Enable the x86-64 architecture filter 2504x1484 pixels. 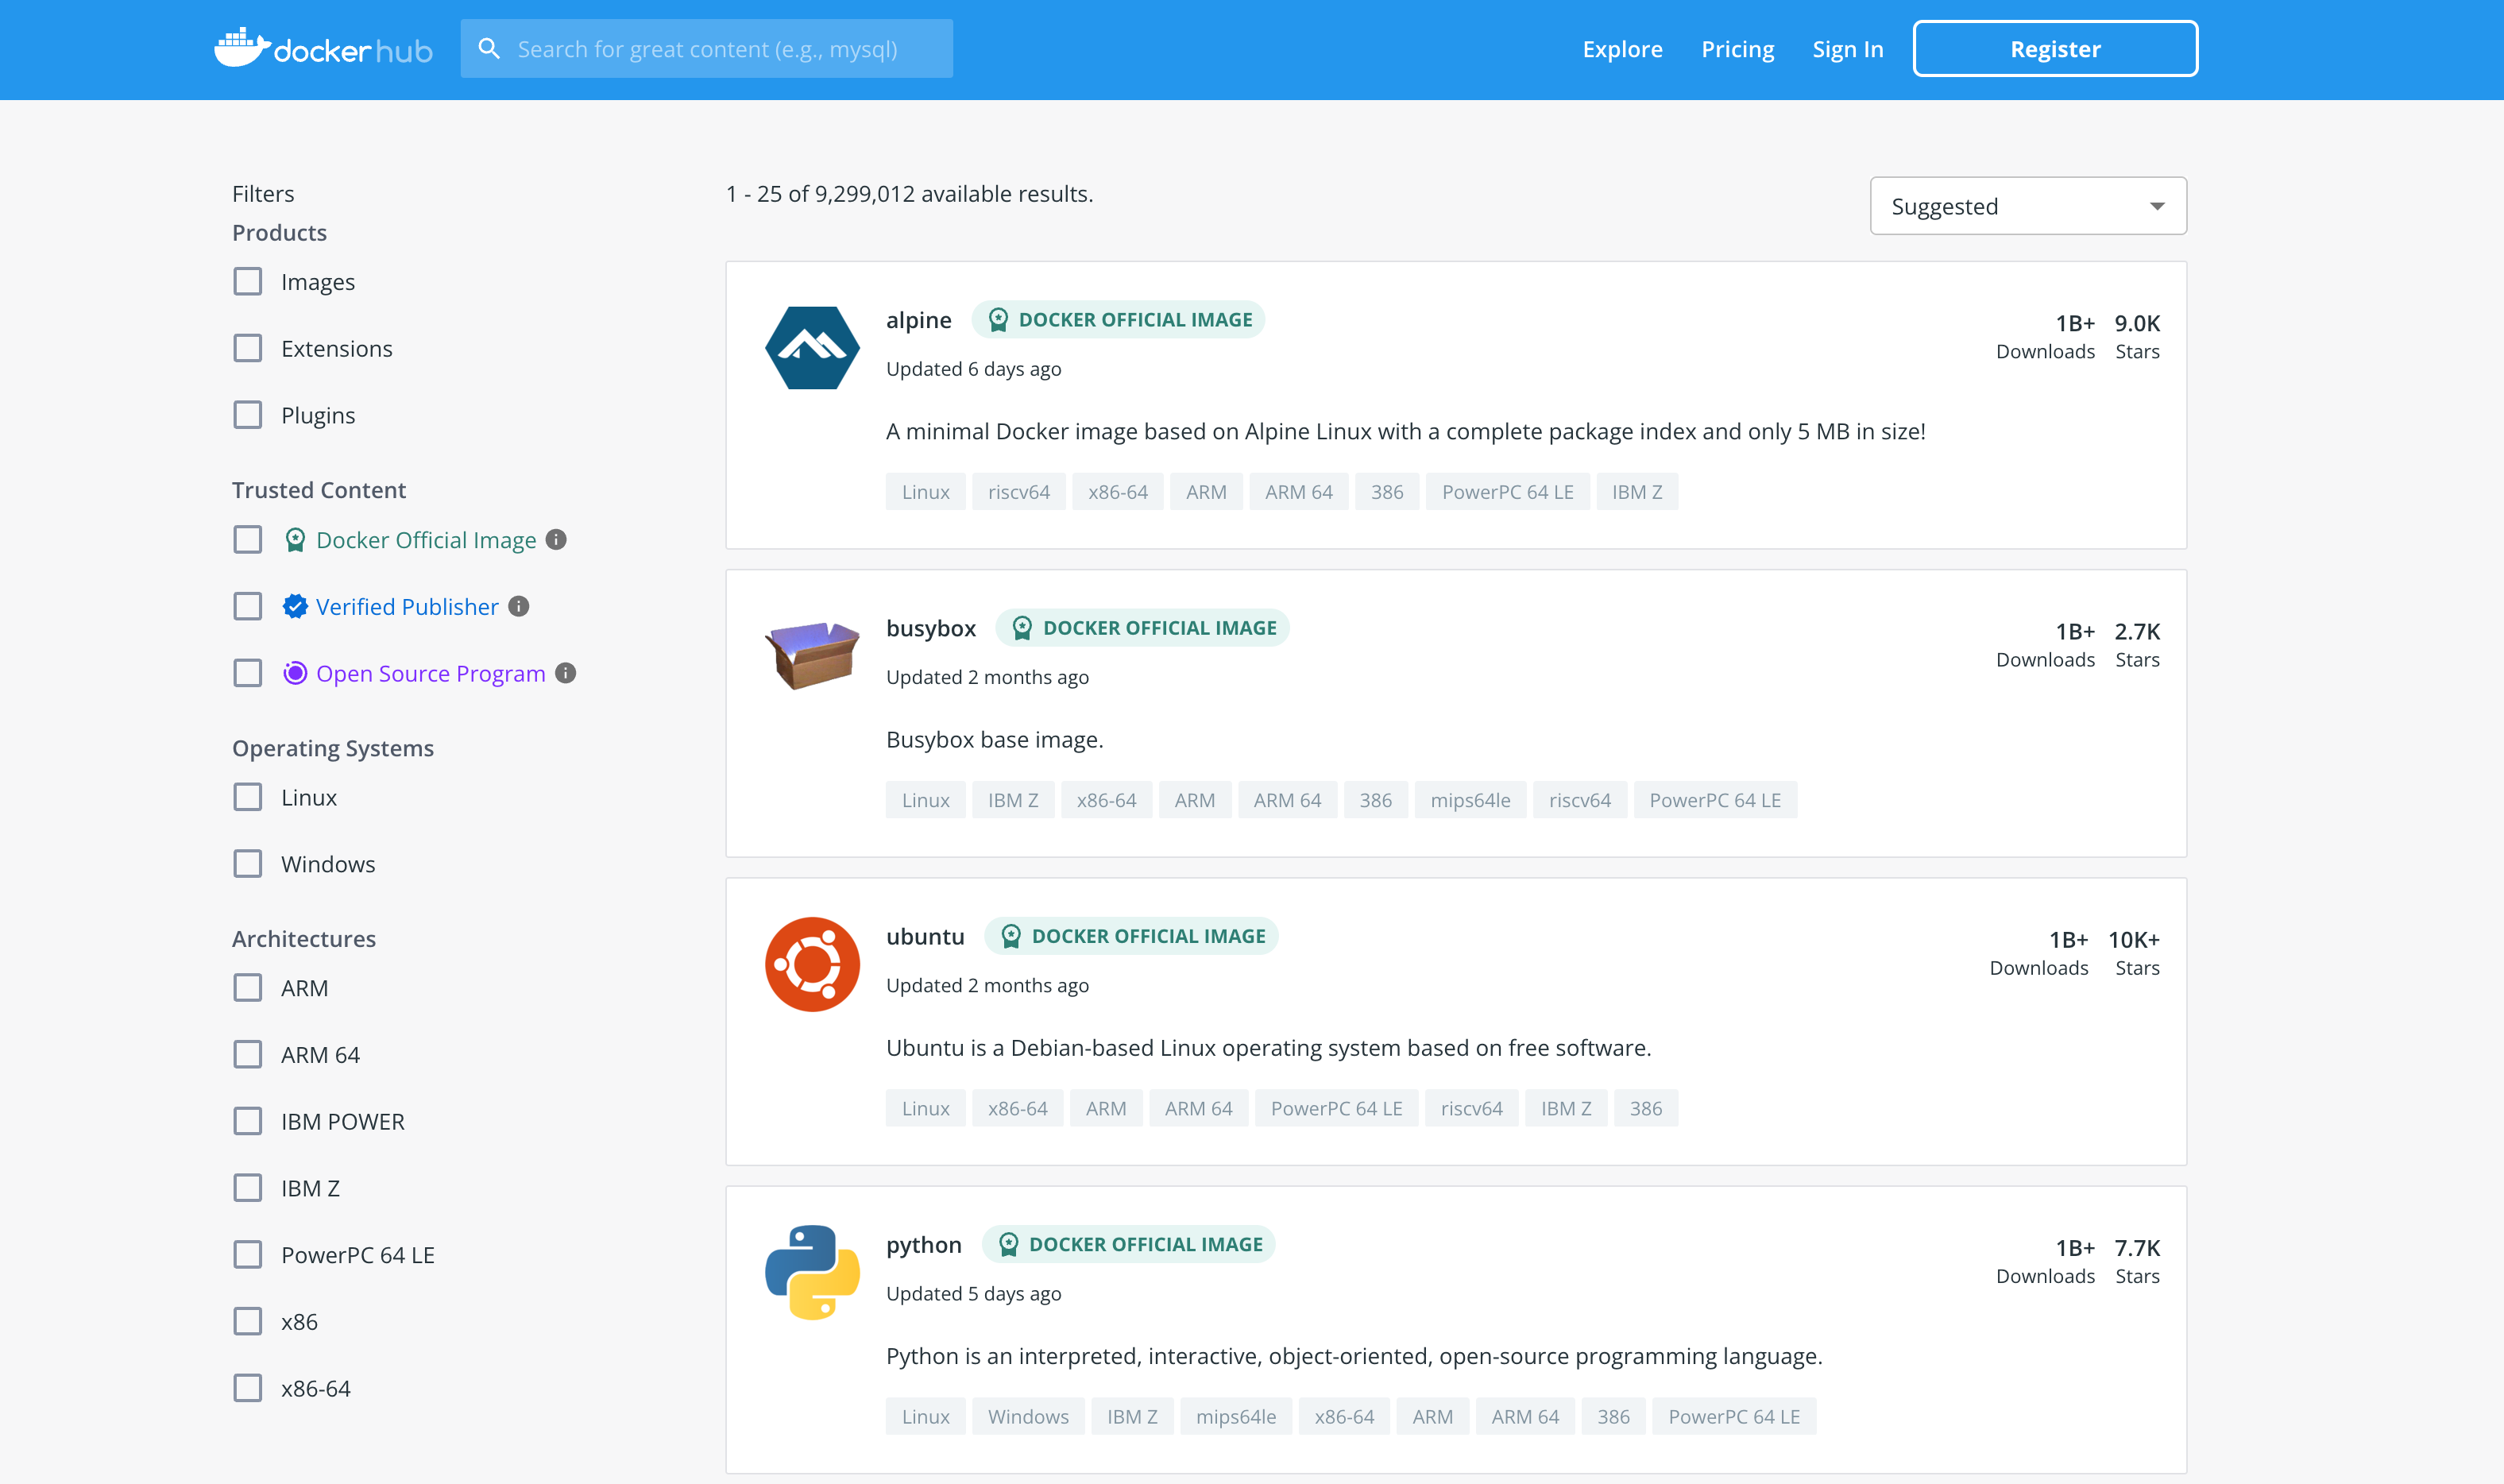pyautogui.click(x=248, y=1388)
